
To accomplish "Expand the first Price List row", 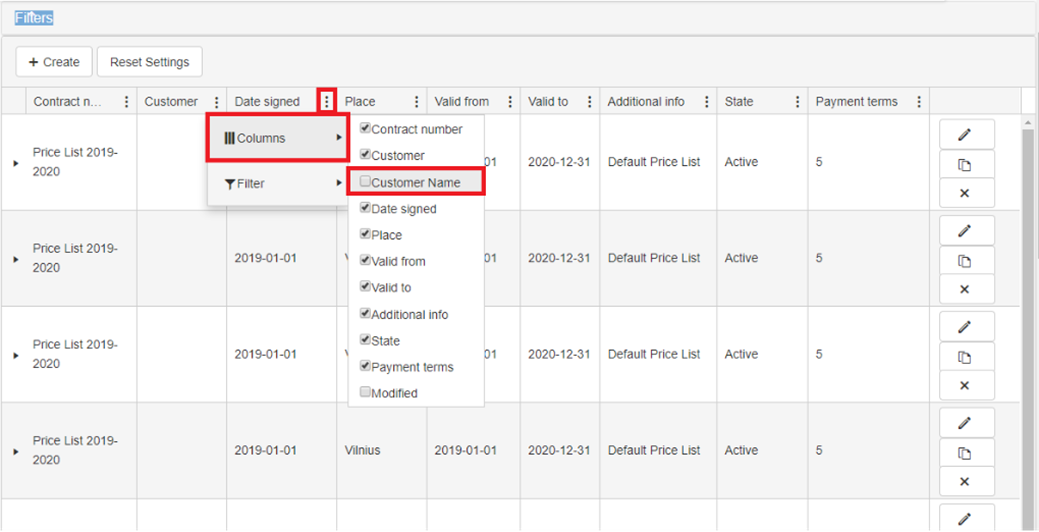I will 15,162.
